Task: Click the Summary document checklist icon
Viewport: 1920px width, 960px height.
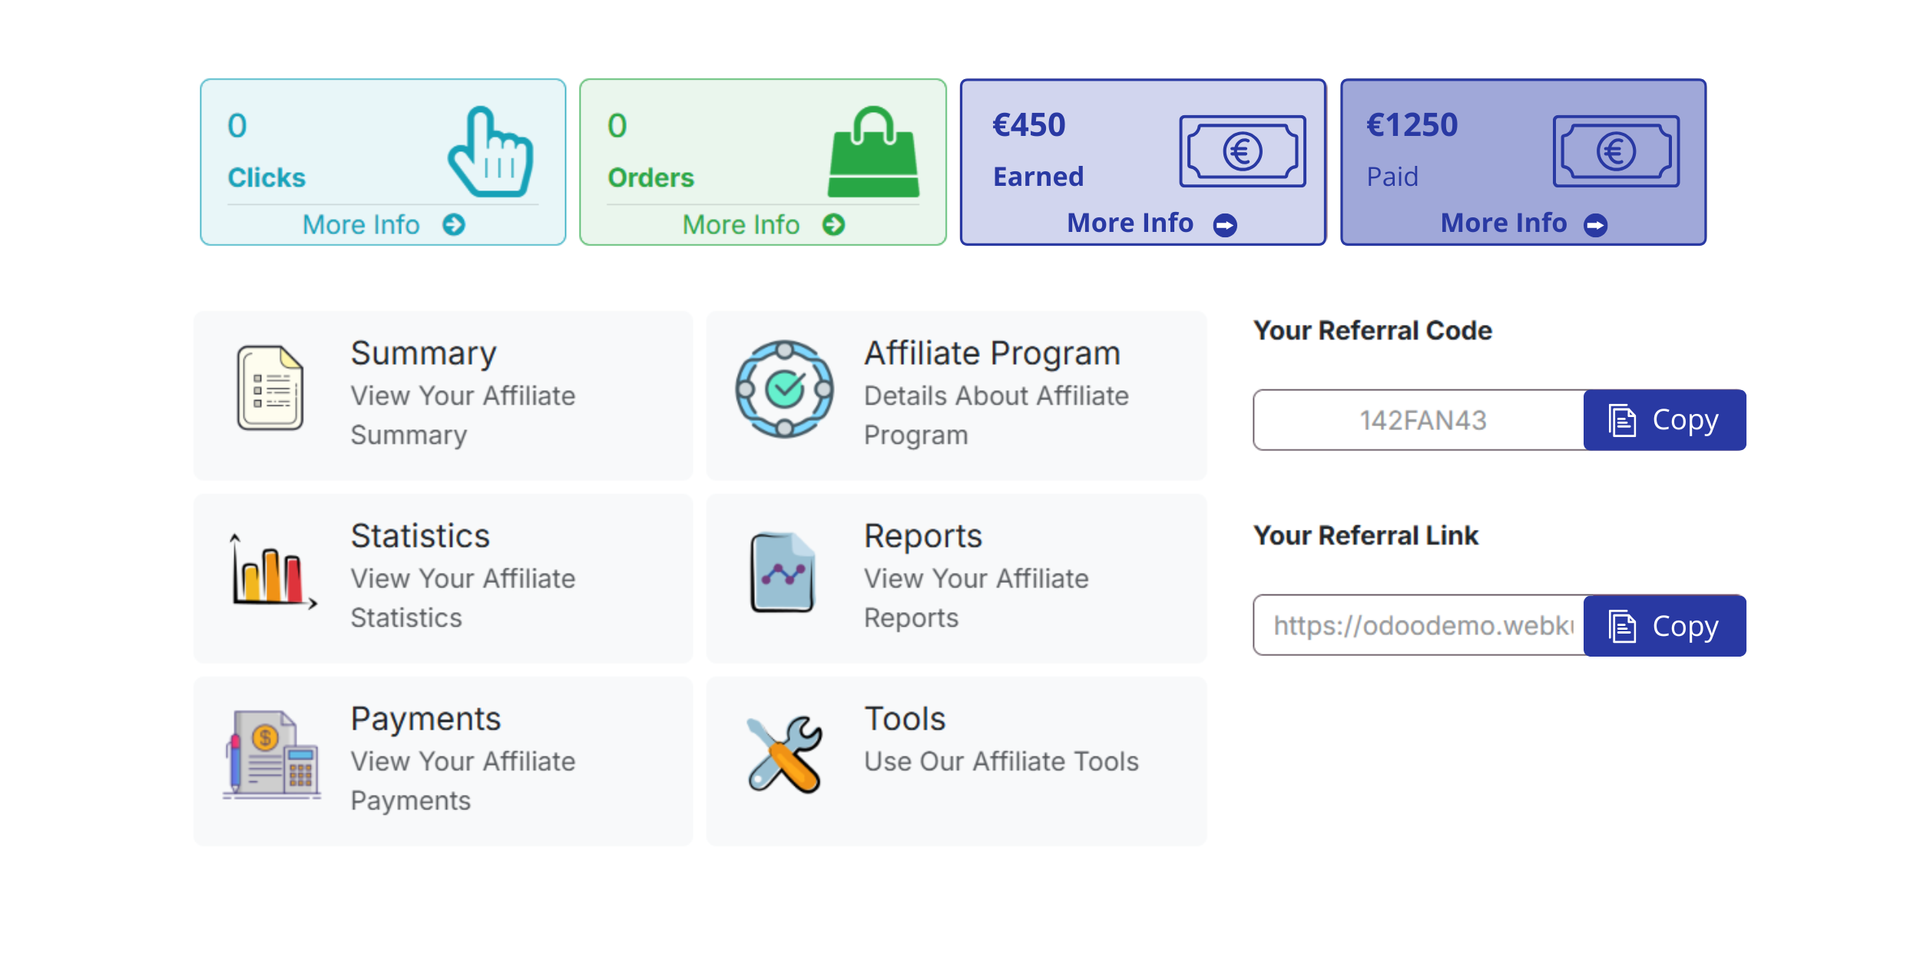Action: tap(270, 388)
